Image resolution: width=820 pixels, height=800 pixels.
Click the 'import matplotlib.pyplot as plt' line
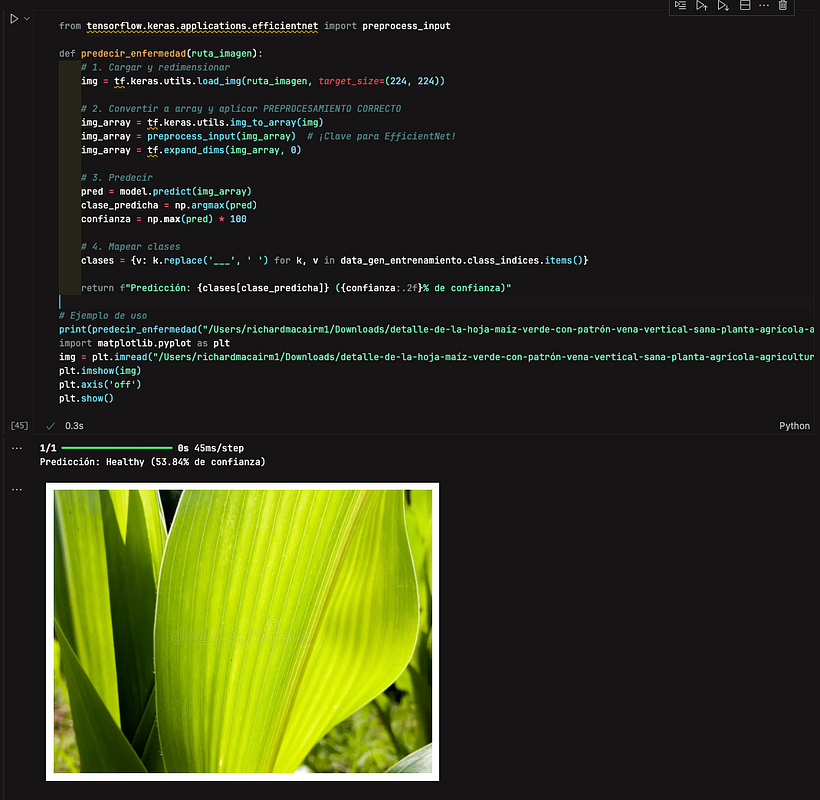[144, 344]
